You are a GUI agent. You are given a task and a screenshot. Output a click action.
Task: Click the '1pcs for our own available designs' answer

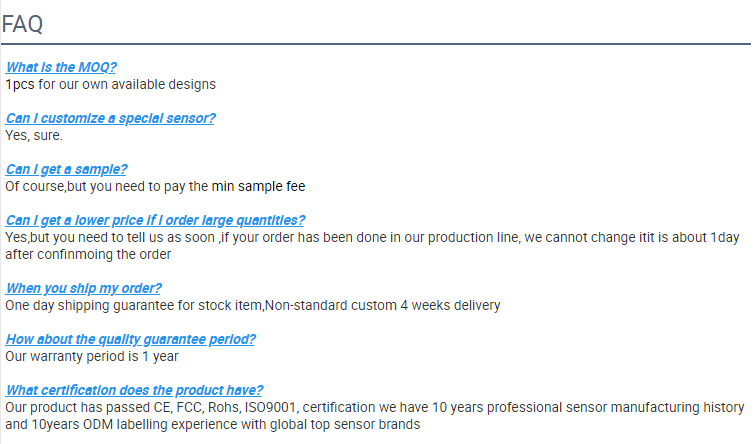(x=111, y=84)
